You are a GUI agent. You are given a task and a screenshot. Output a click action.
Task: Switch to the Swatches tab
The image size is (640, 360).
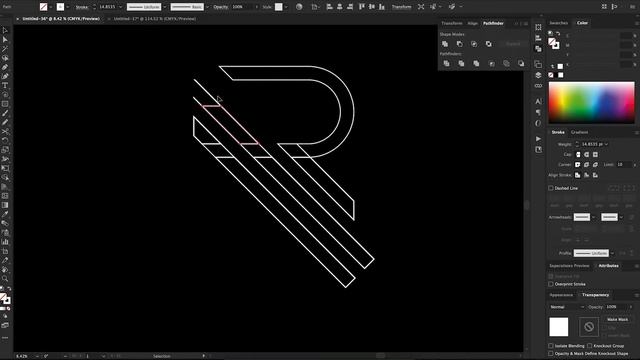559,23
